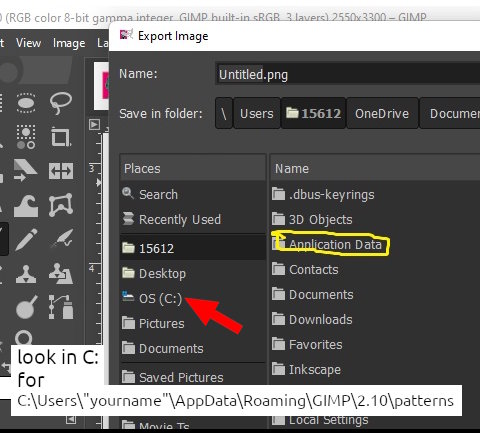Go to Users in folder path
This screenshot has width=480, height=433.
click(x=257, y=114)
